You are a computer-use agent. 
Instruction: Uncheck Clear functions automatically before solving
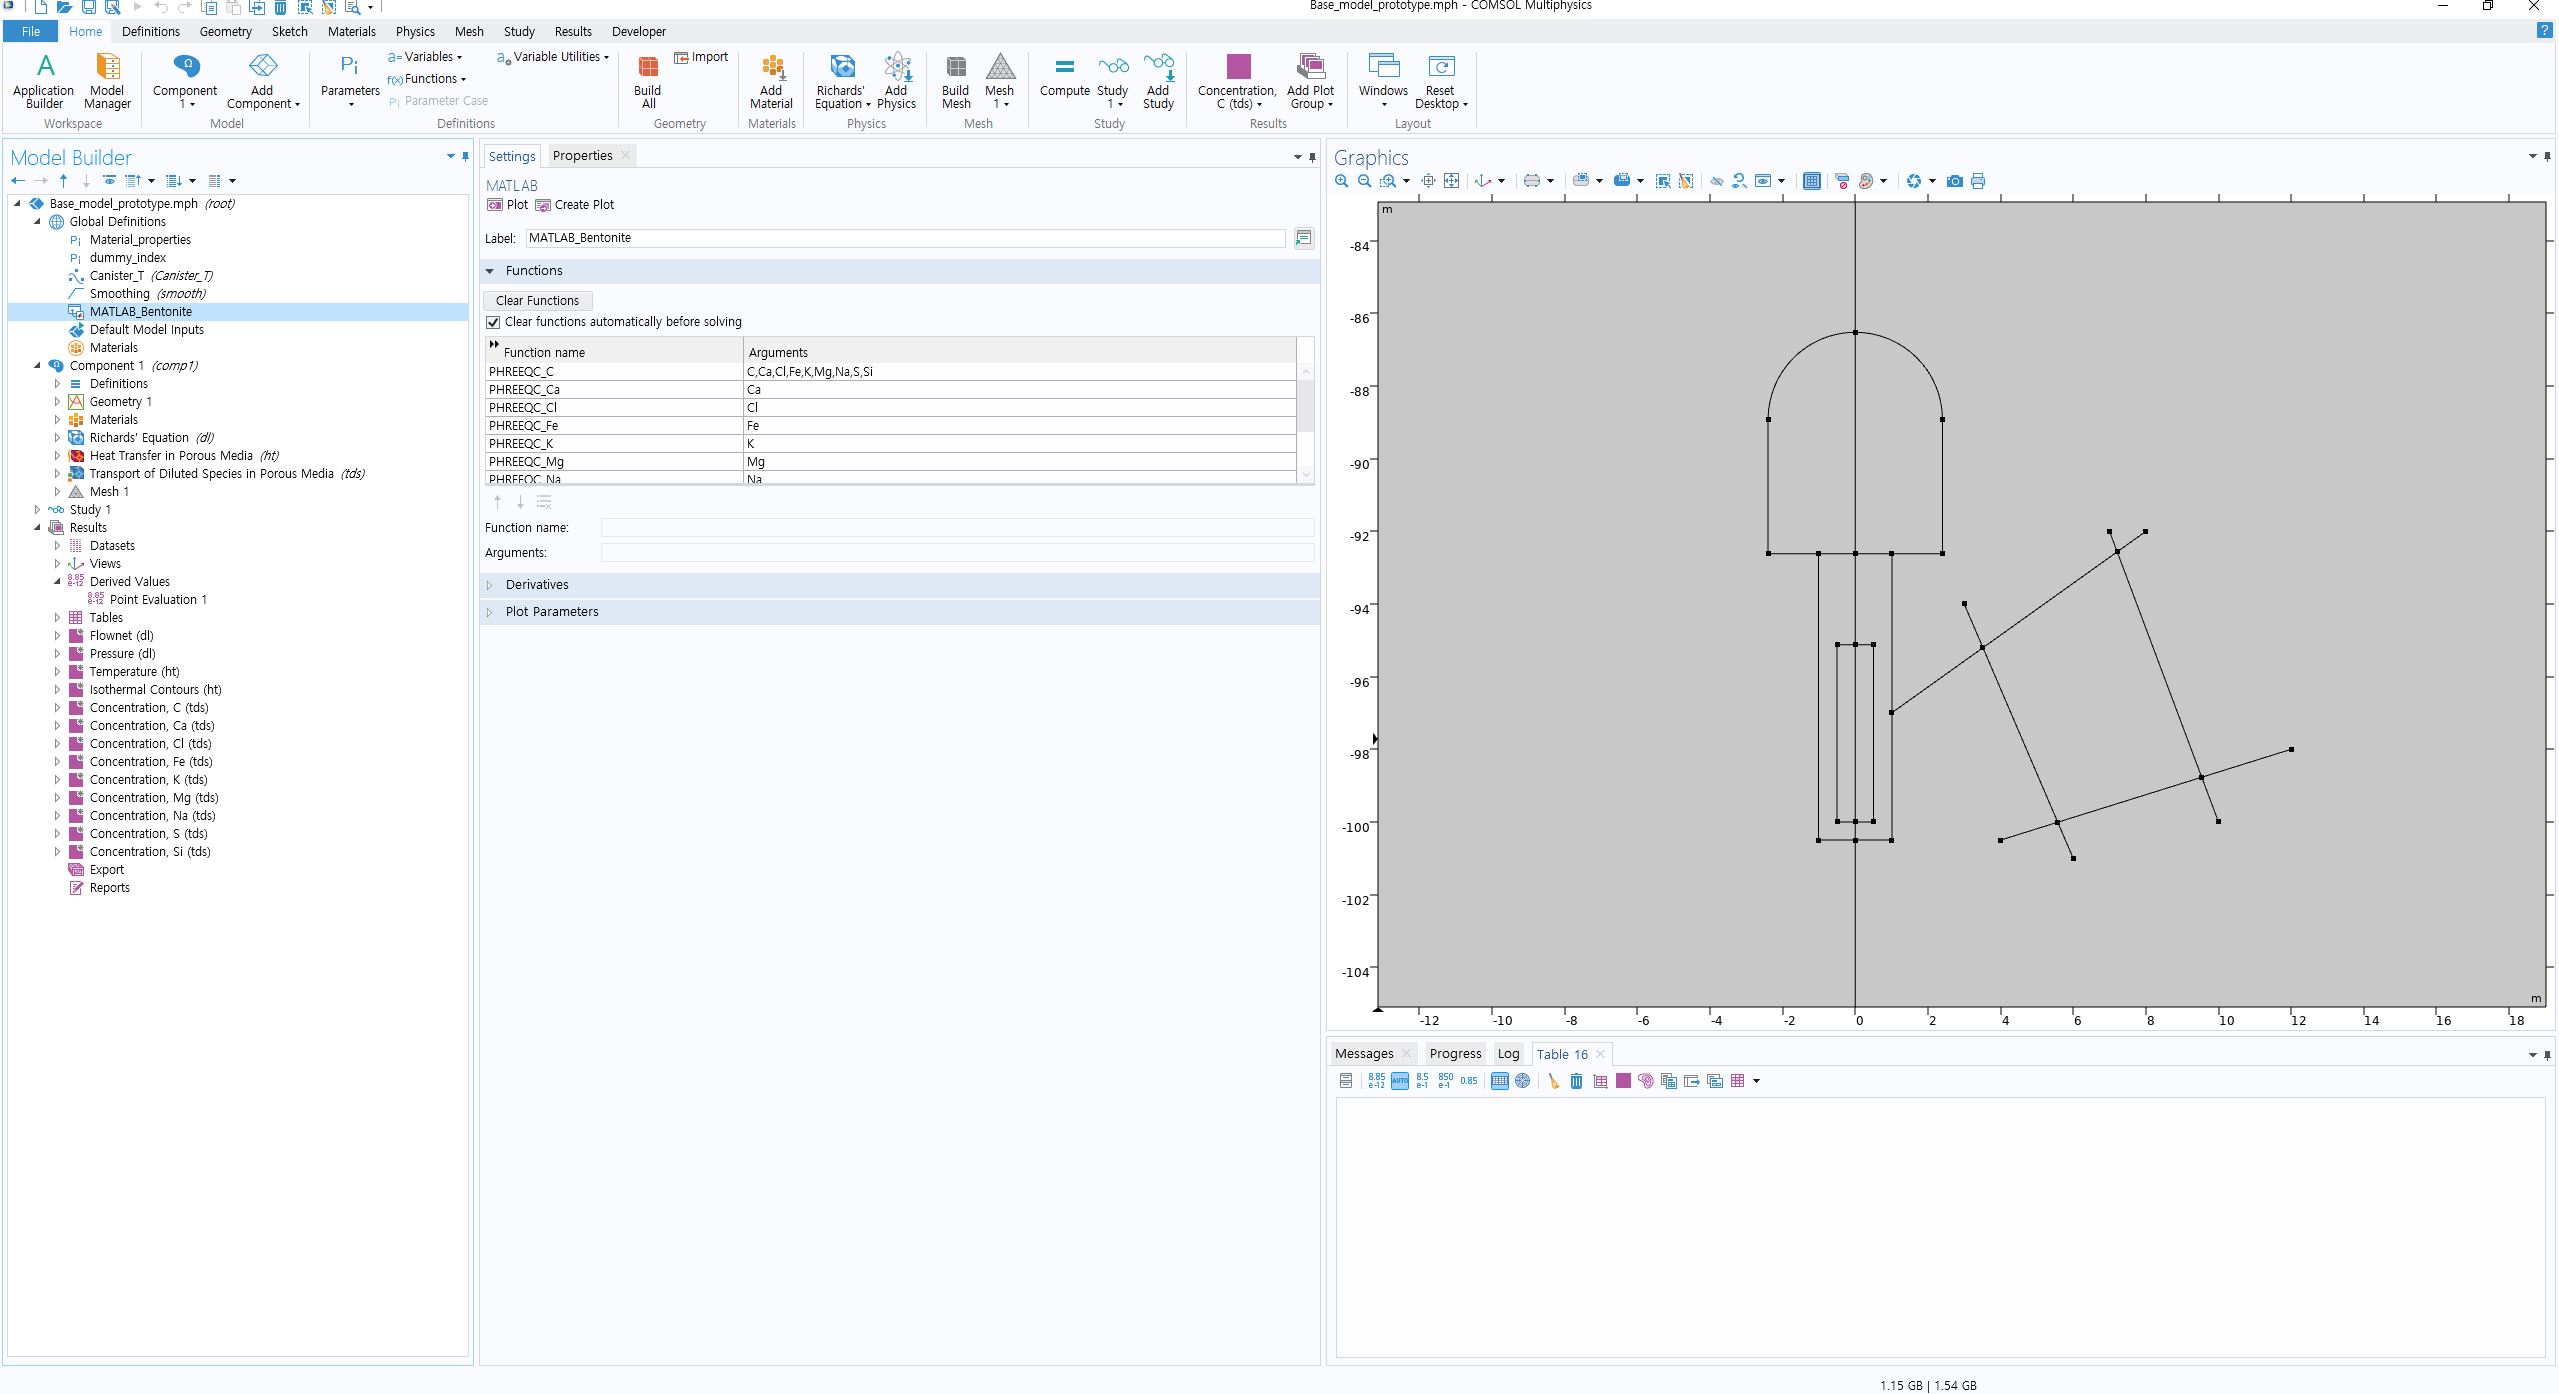[493, 322]
